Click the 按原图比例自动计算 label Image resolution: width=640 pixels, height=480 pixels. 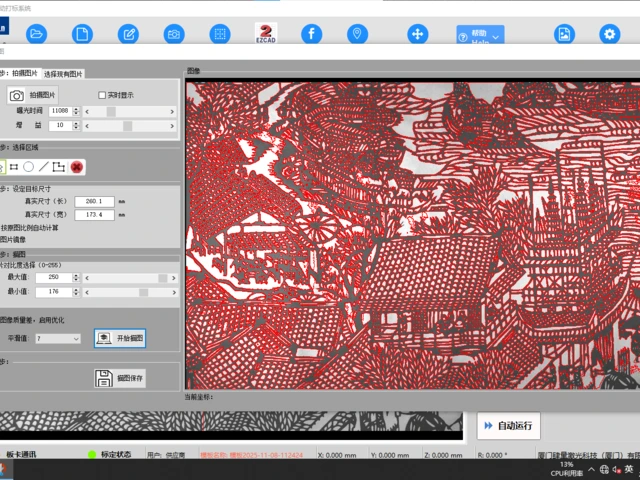click(x=29, y=228)
